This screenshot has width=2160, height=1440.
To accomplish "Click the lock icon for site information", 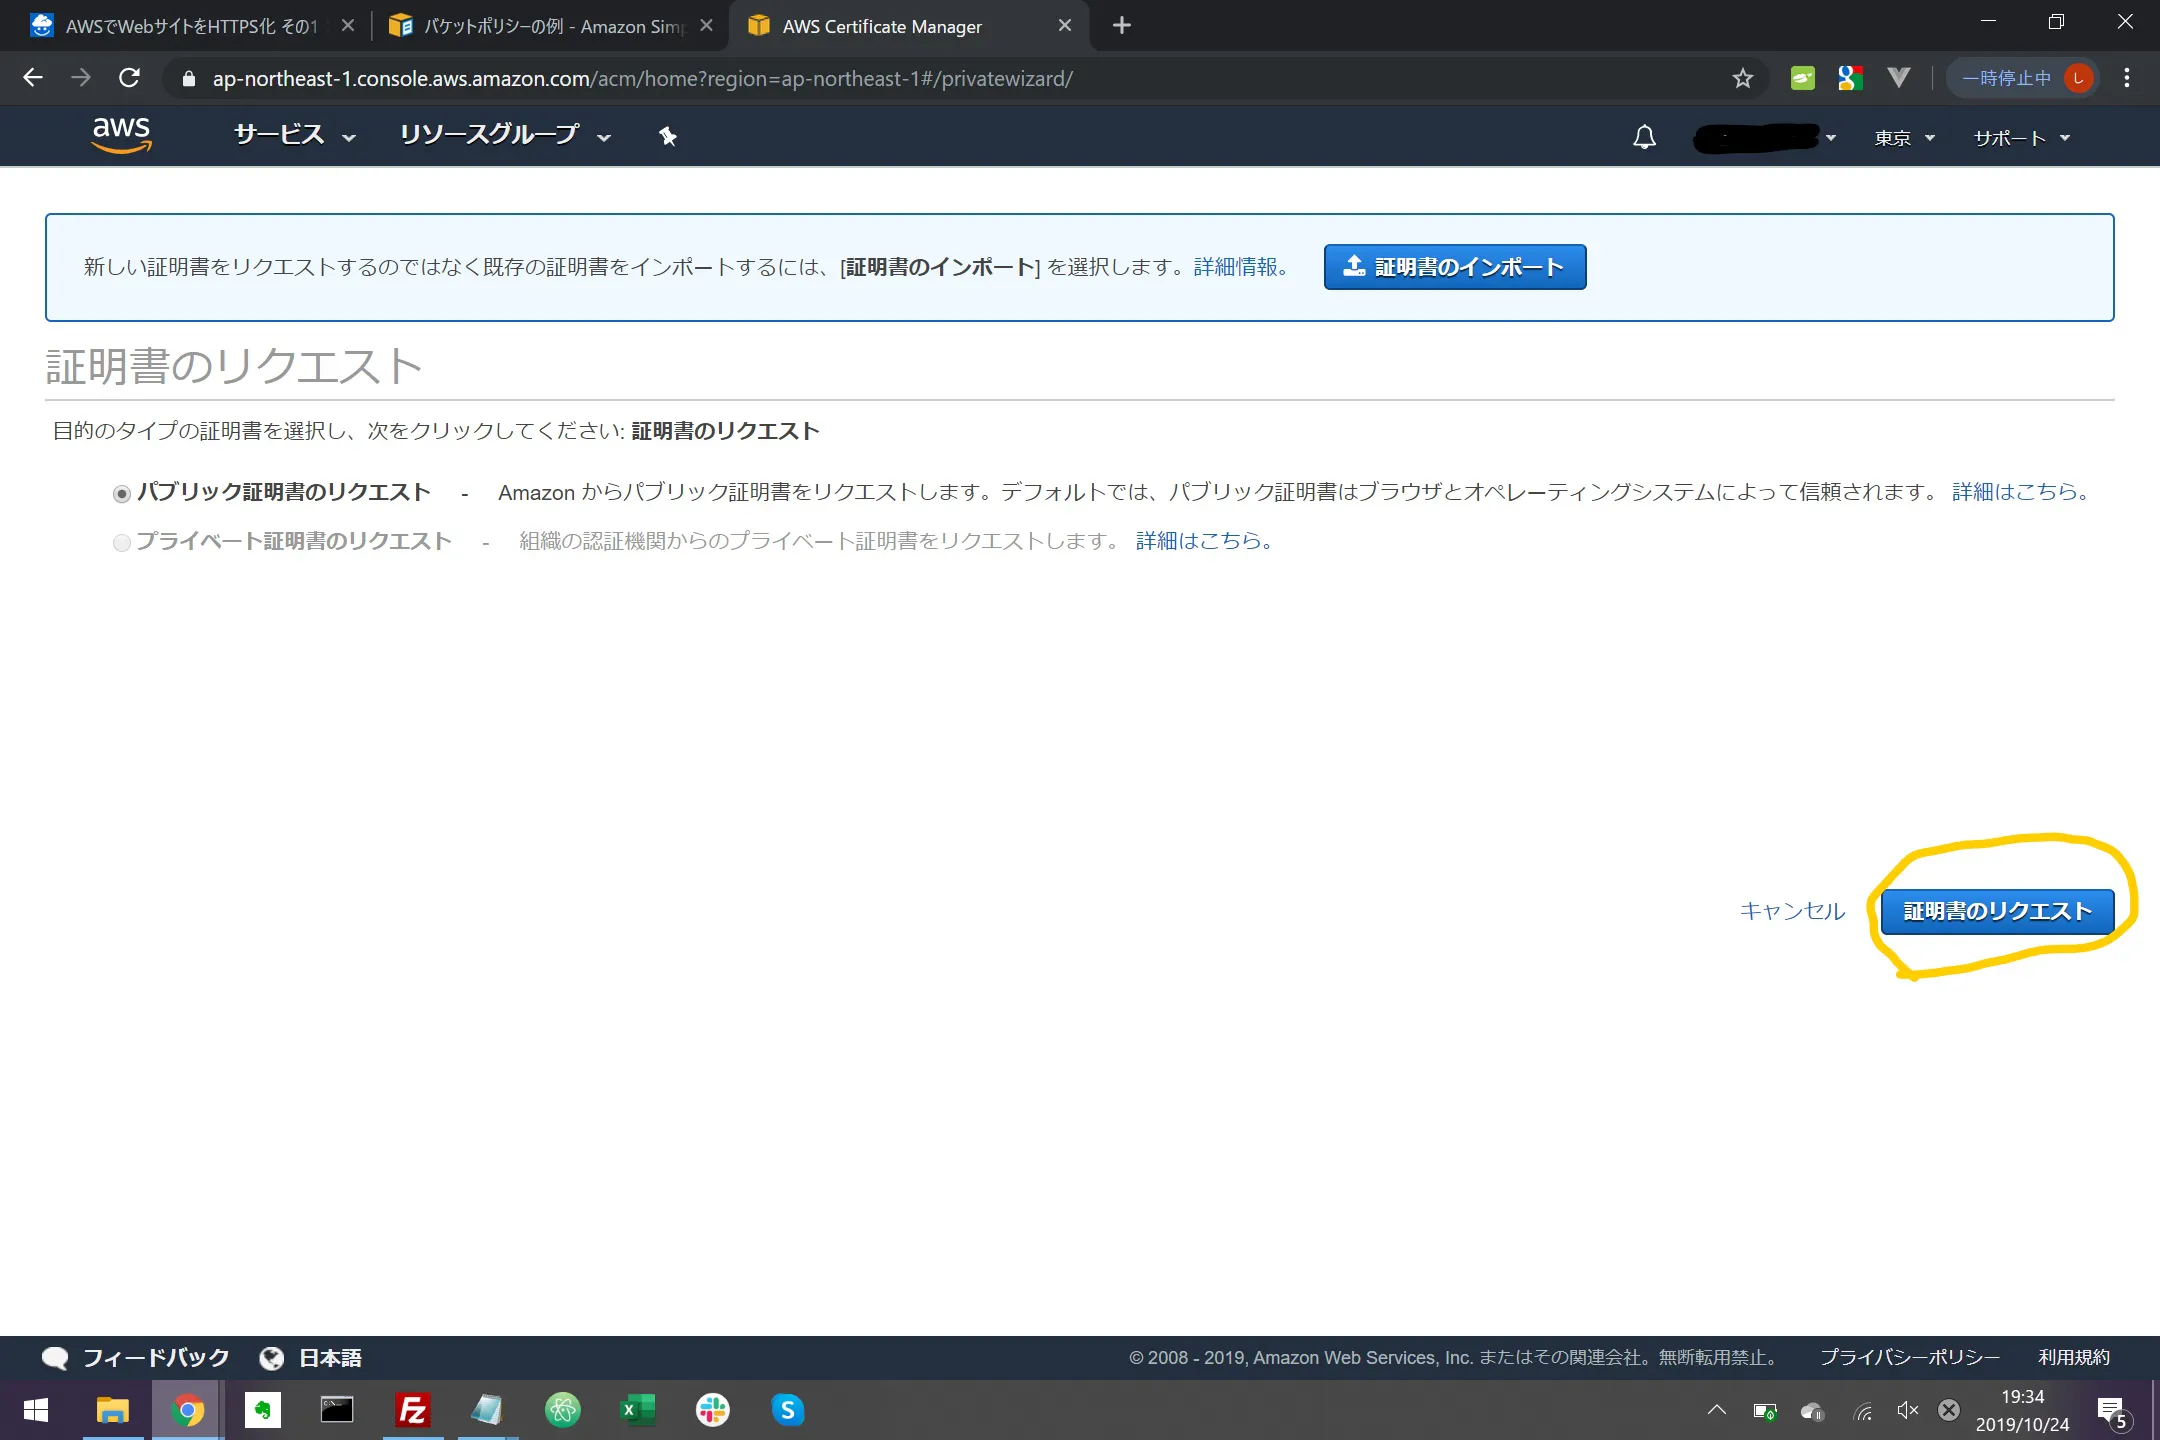I will (x=188, y=79).
